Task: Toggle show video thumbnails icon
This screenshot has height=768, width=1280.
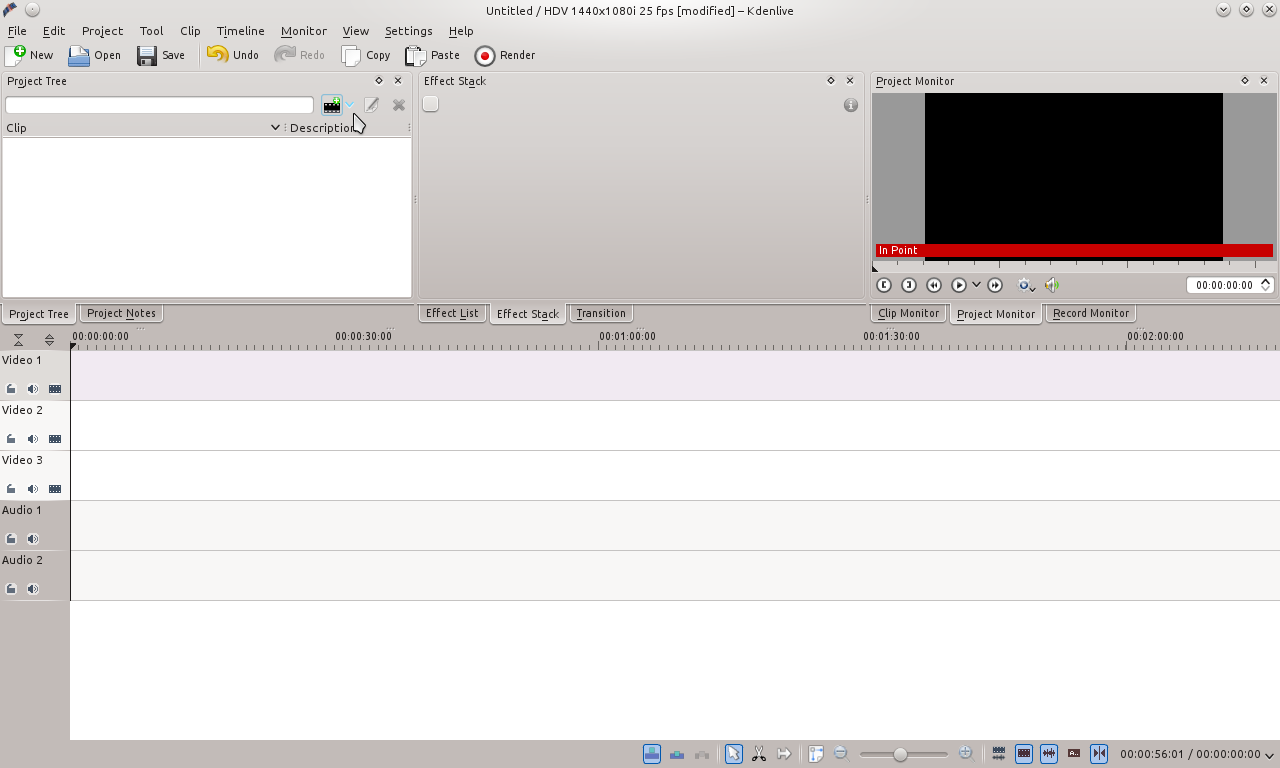Action: [x=1024, y=754]
